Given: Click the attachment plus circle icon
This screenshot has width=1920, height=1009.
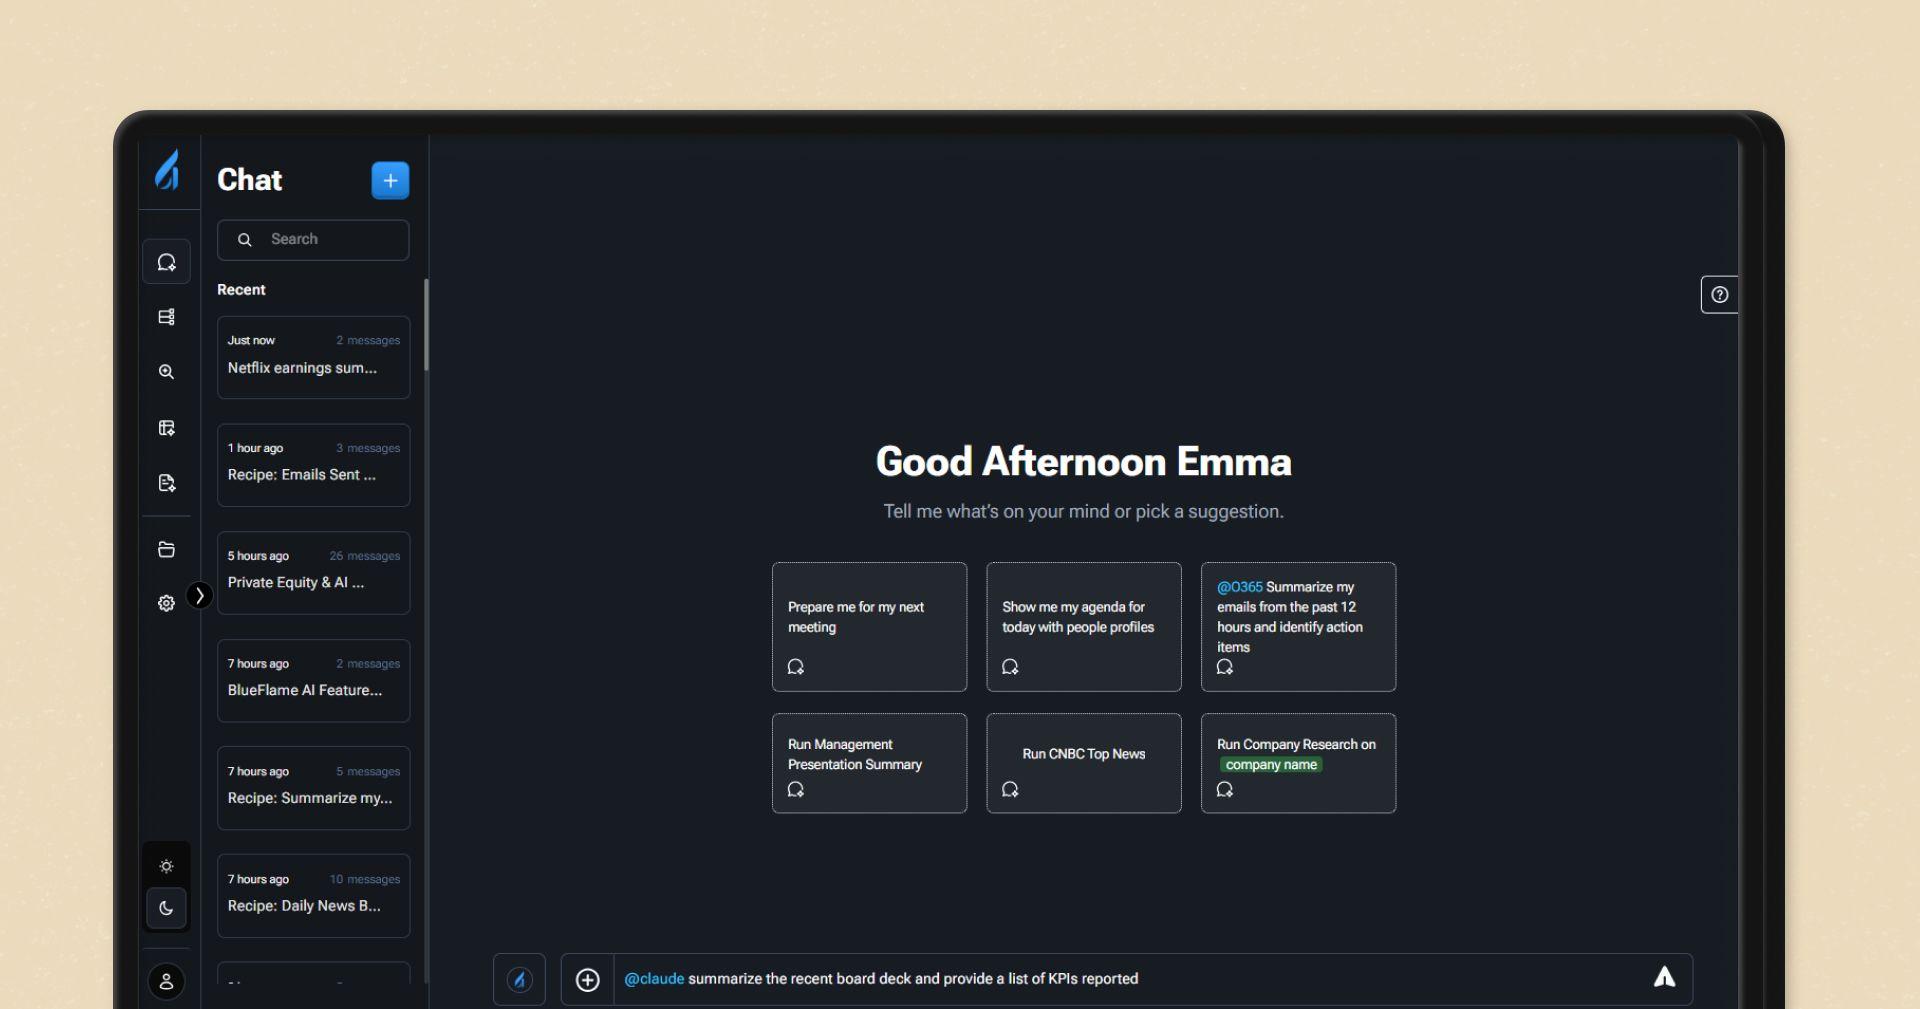Looking at the screenshot, I should [588, 980].
